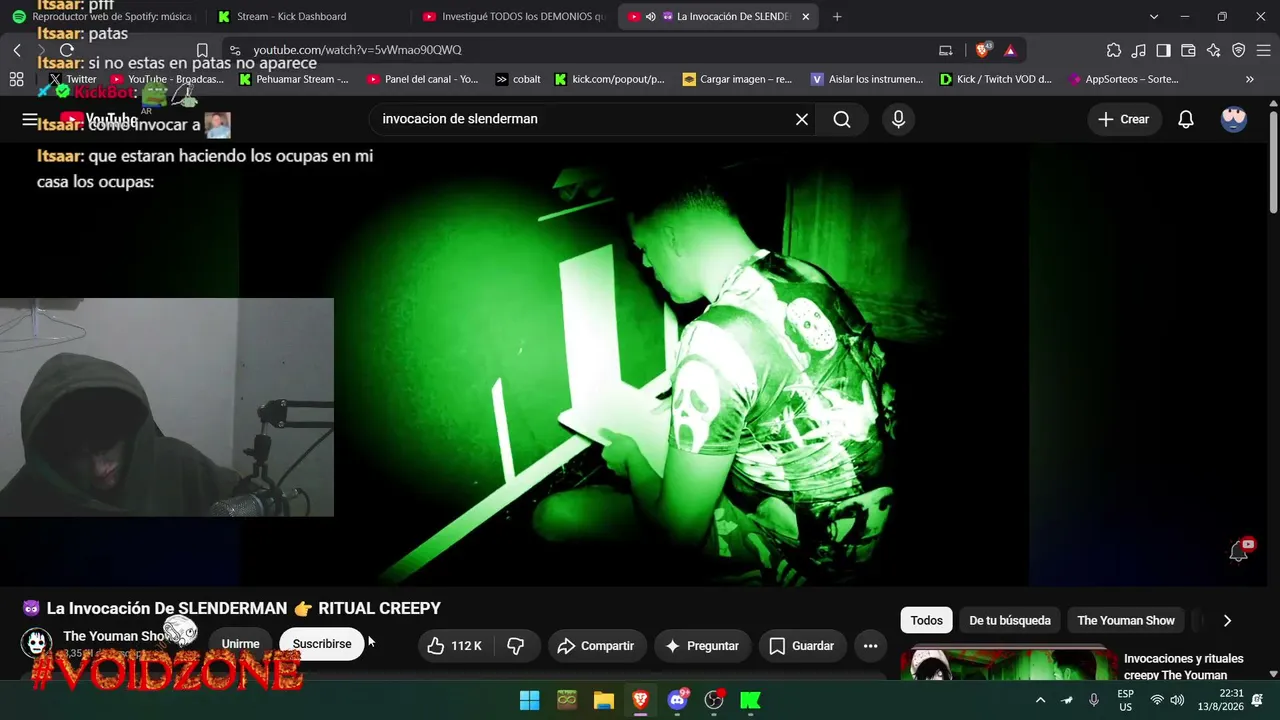Open the kick.com/popout bookmark
Image resolution: width=1280 pixels, height=720 pixels.
pyautogui.click(x=609, y=79)
